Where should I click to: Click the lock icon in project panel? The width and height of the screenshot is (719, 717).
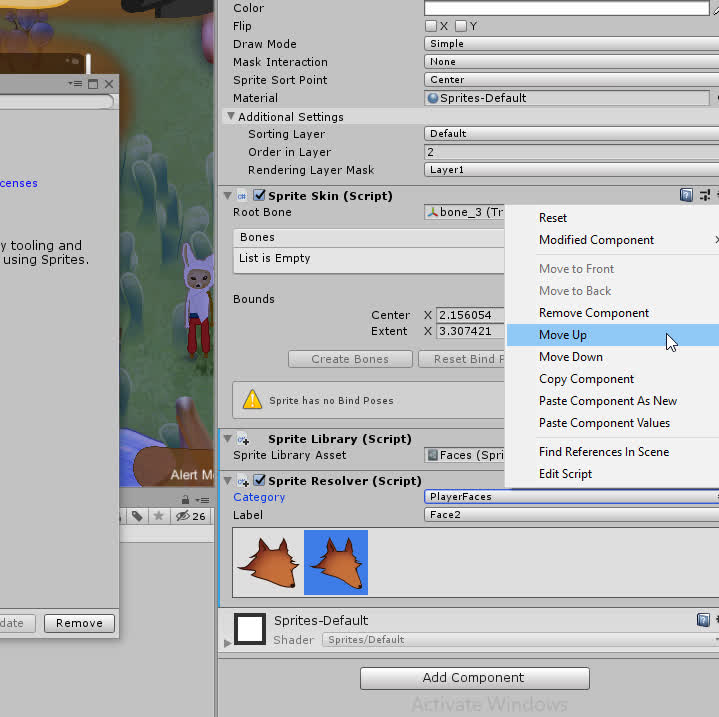(x=185, y=499)
